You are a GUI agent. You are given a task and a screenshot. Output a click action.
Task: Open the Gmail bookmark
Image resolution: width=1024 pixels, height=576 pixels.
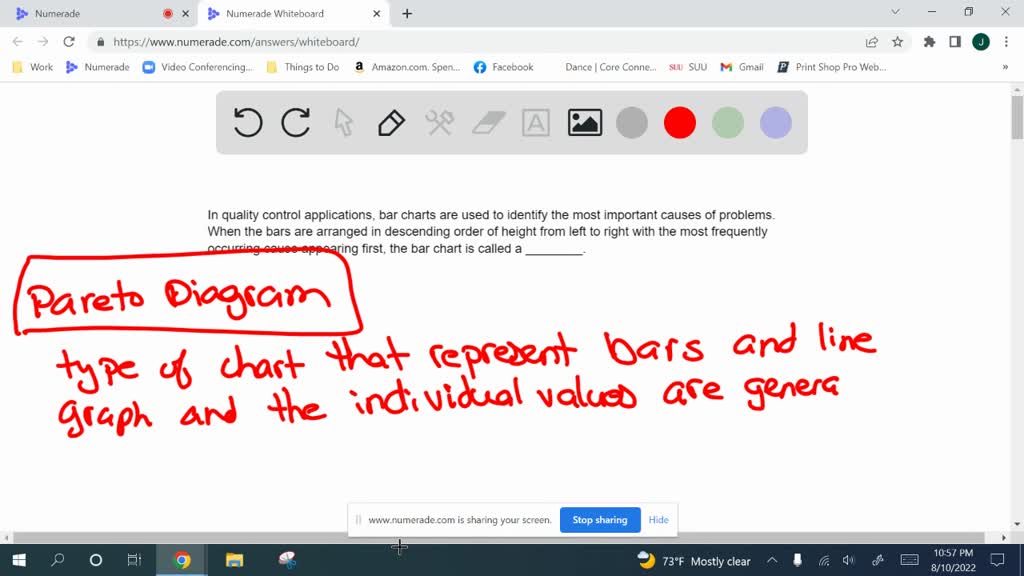[740, 66]
